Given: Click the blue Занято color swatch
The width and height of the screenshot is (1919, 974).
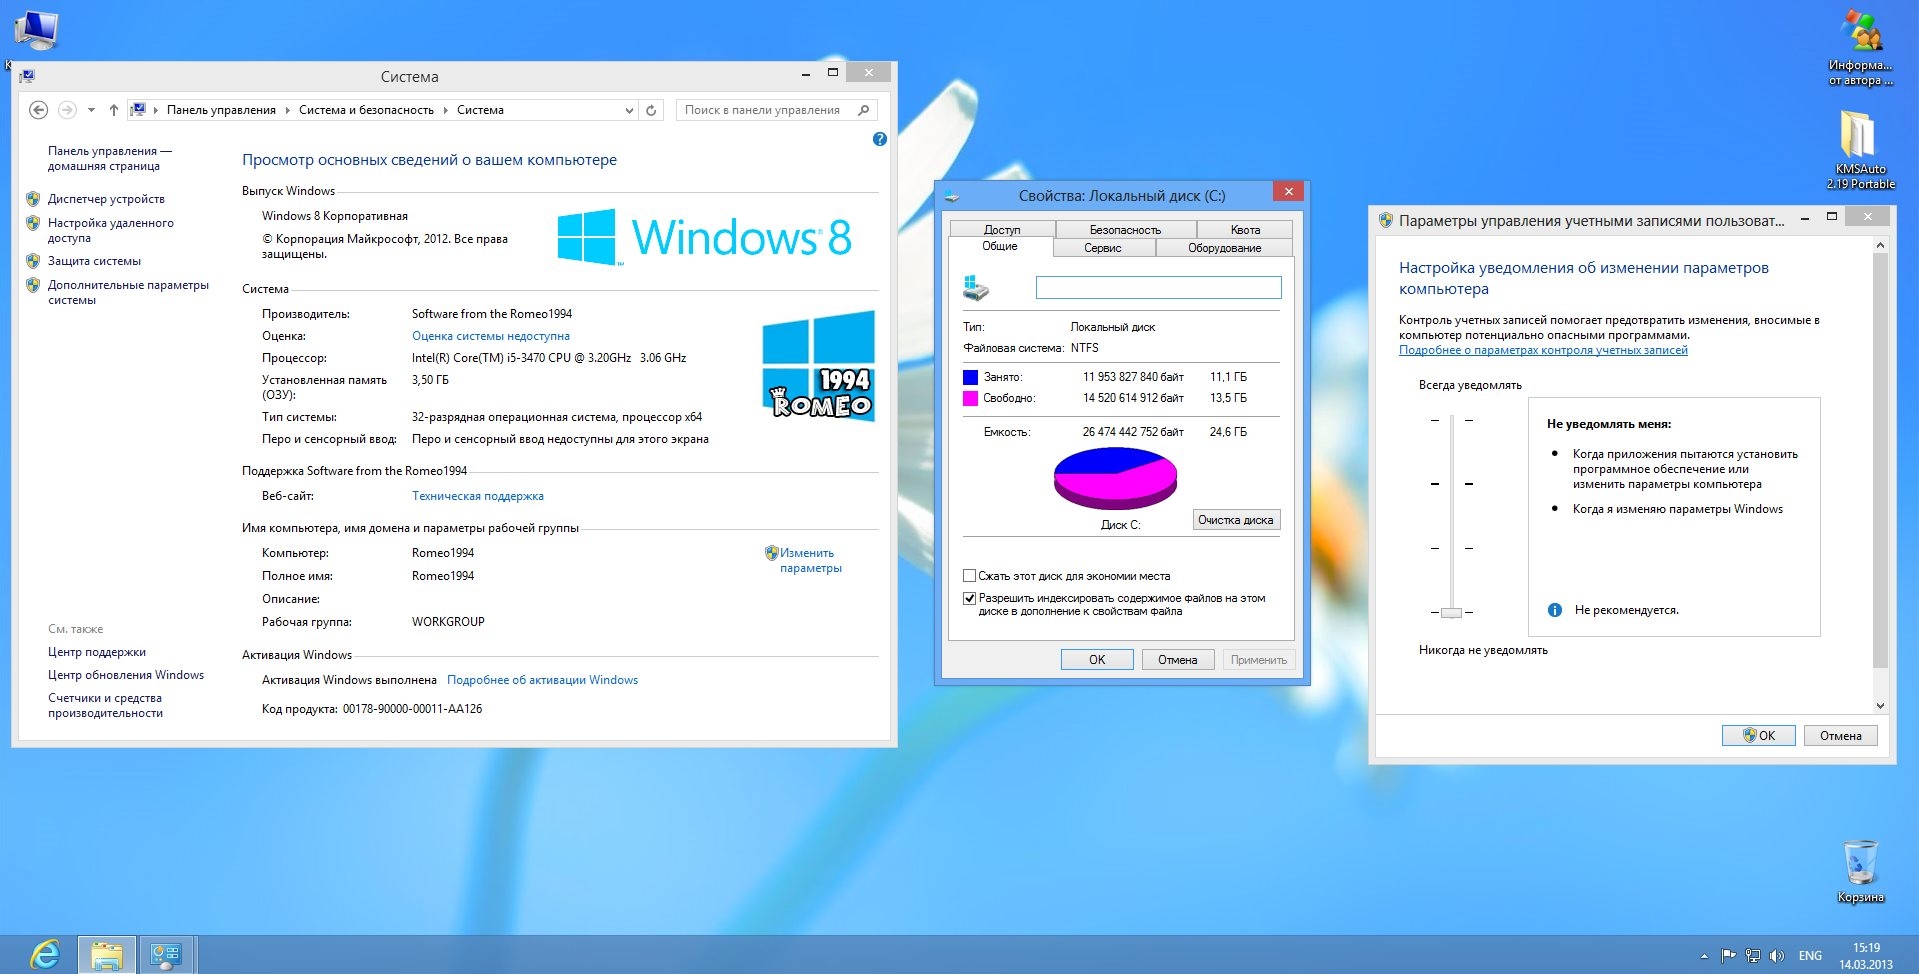Looking at the screenshot, I should pos(970,377).
